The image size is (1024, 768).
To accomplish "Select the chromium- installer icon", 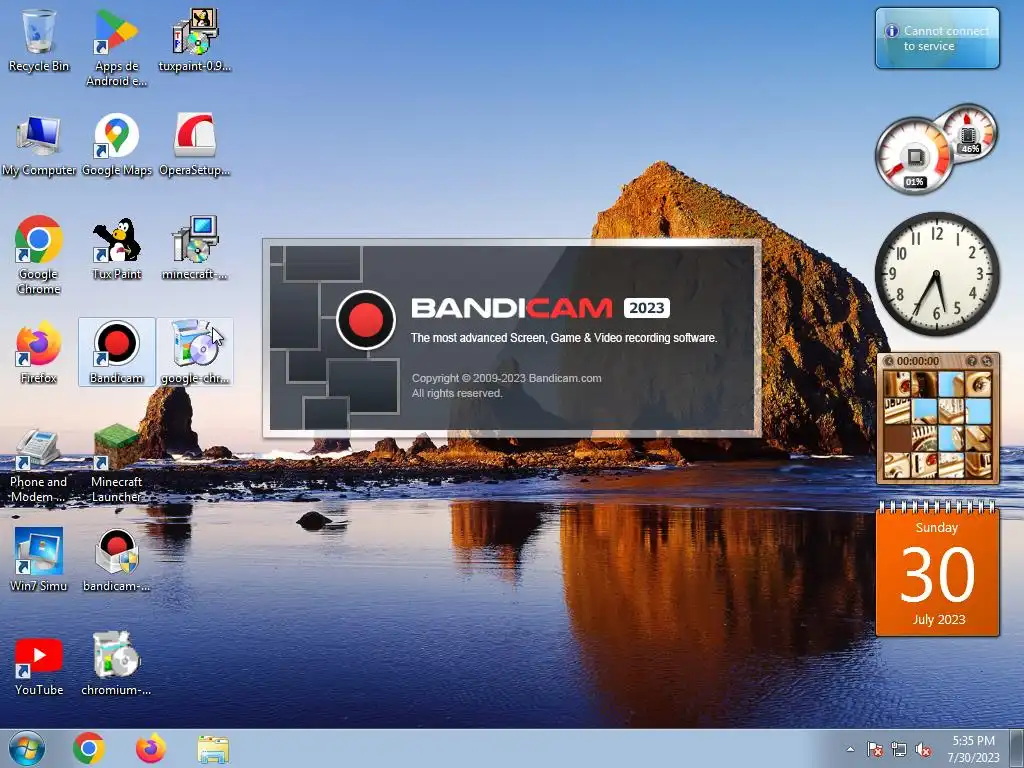I will pos(116,664).
